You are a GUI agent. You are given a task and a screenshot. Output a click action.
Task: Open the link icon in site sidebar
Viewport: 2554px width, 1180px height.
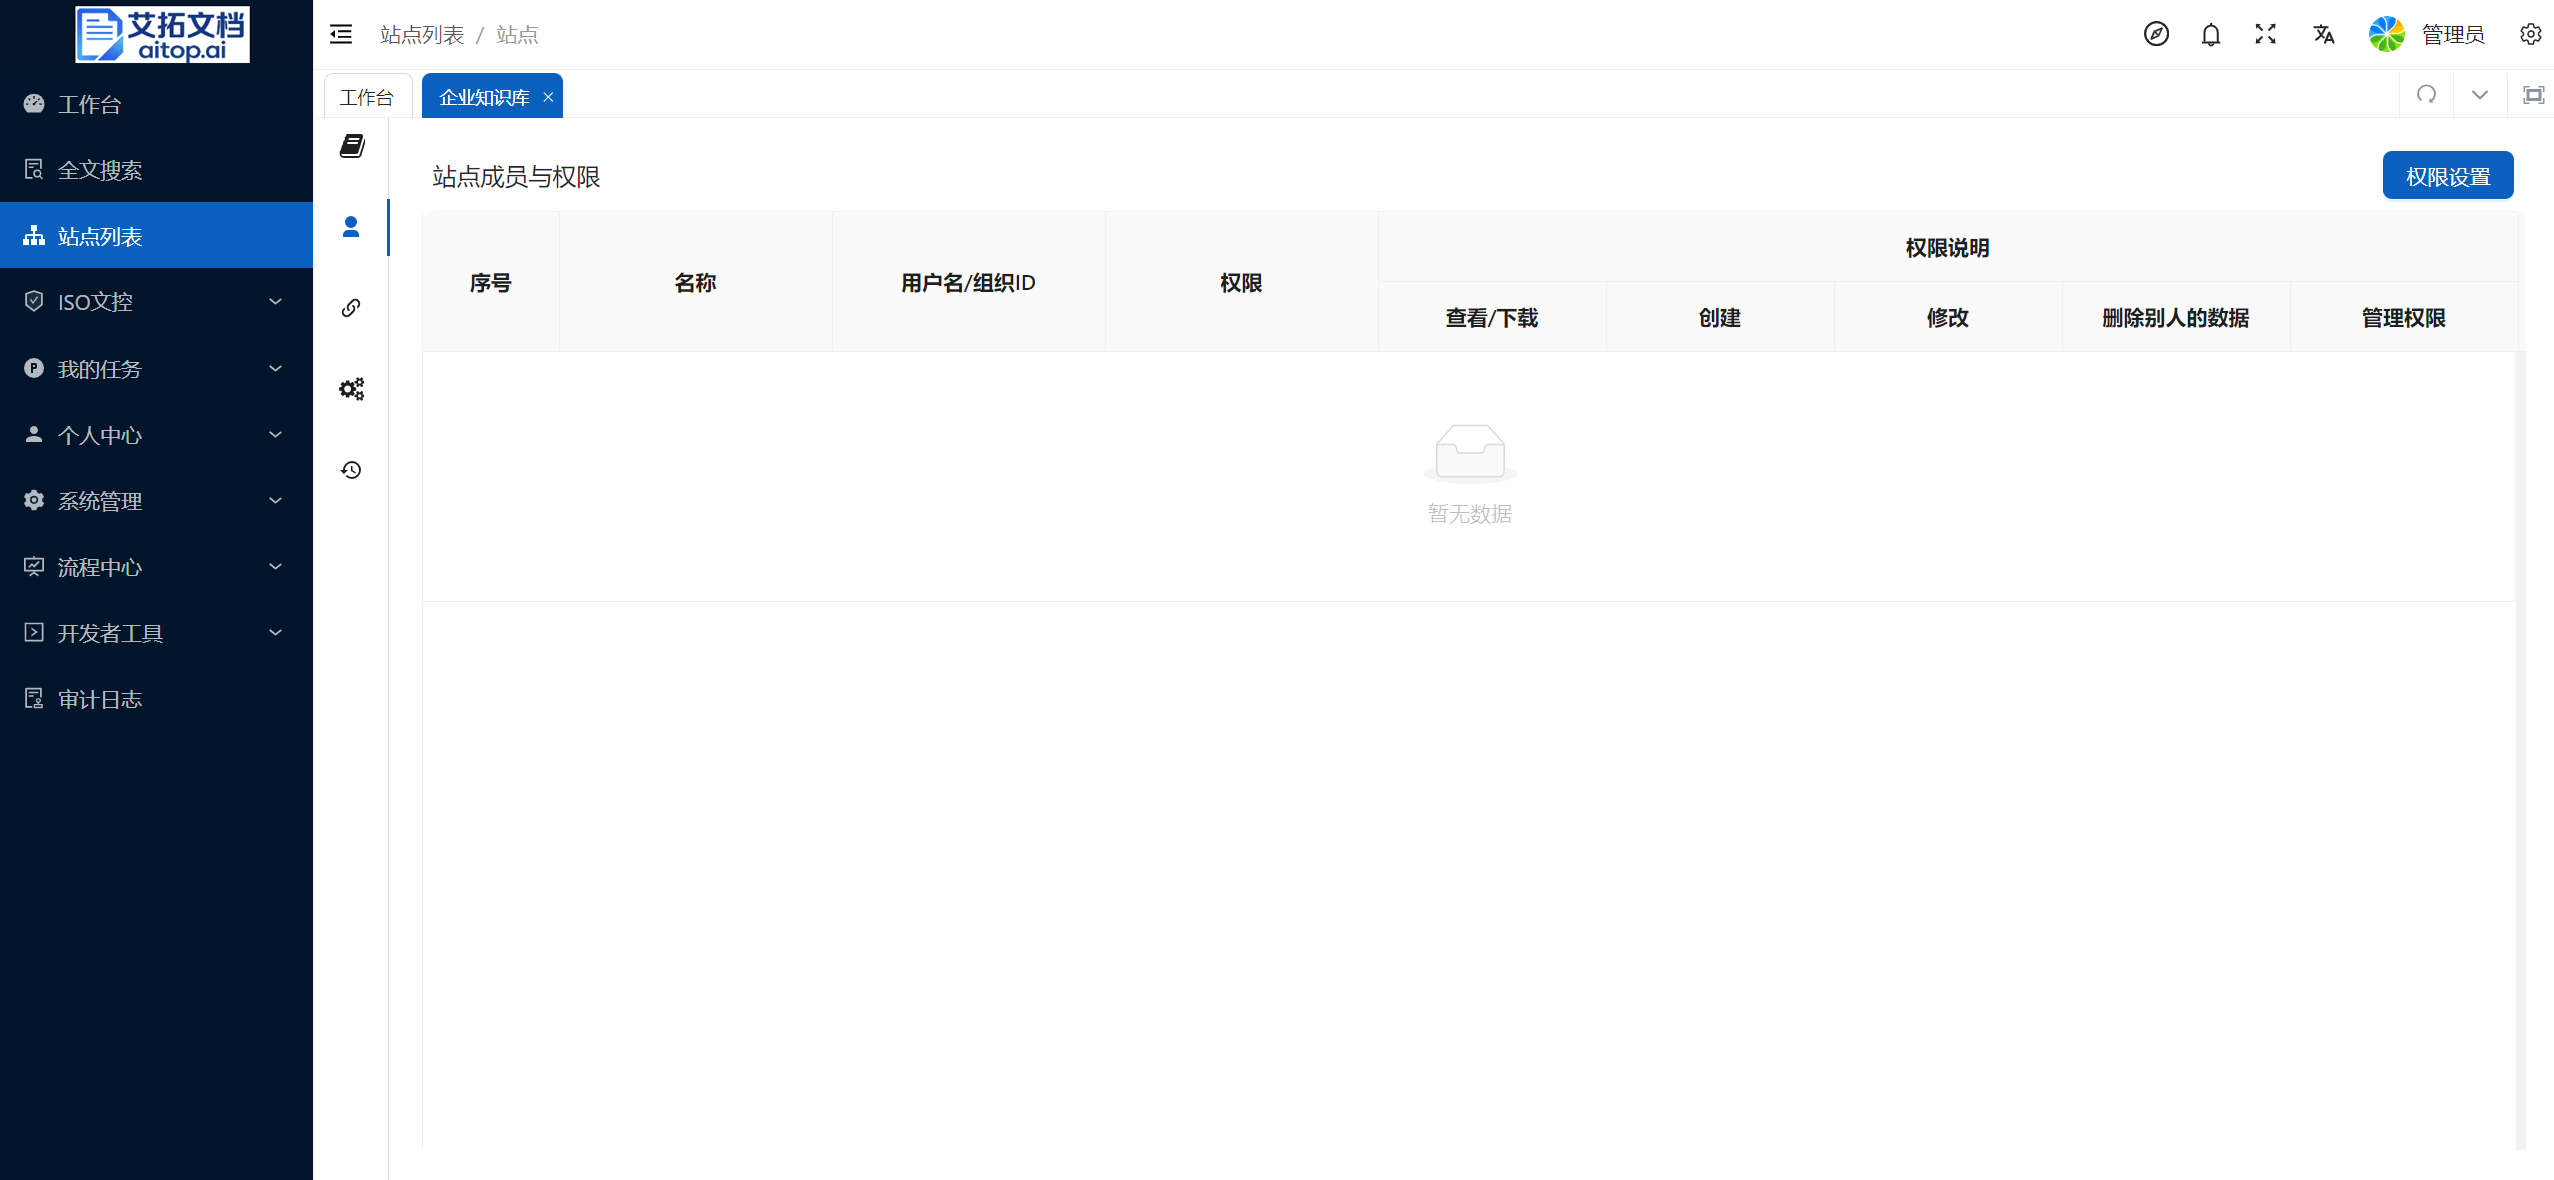[351, 308]
